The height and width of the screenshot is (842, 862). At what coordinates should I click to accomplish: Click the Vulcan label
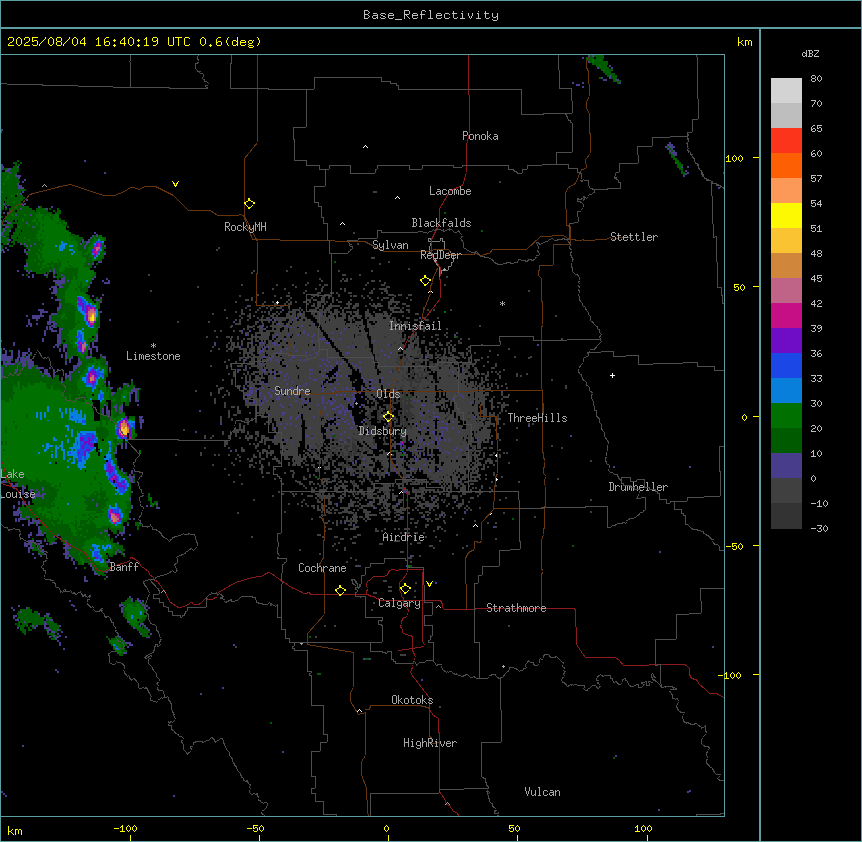(x=543, y=792)
